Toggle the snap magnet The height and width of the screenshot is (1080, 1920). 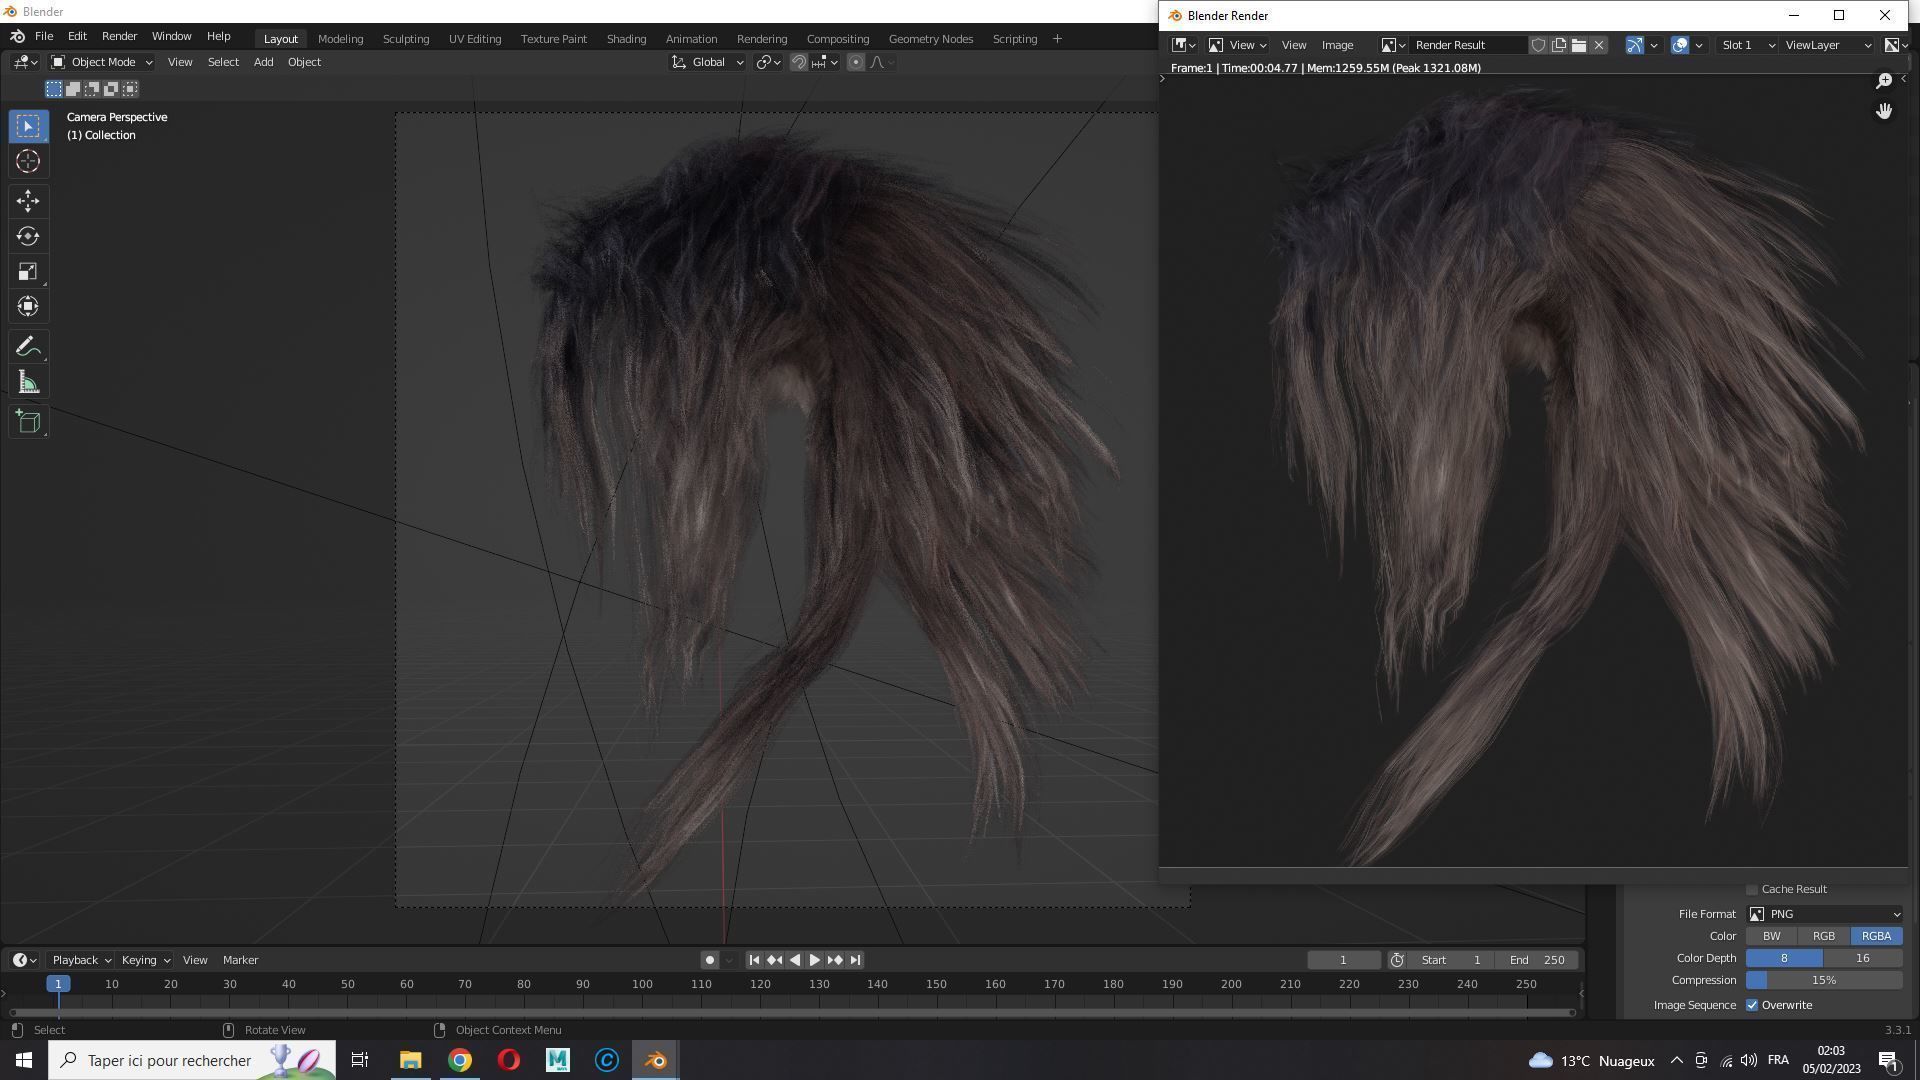click(x=798, y=62)
